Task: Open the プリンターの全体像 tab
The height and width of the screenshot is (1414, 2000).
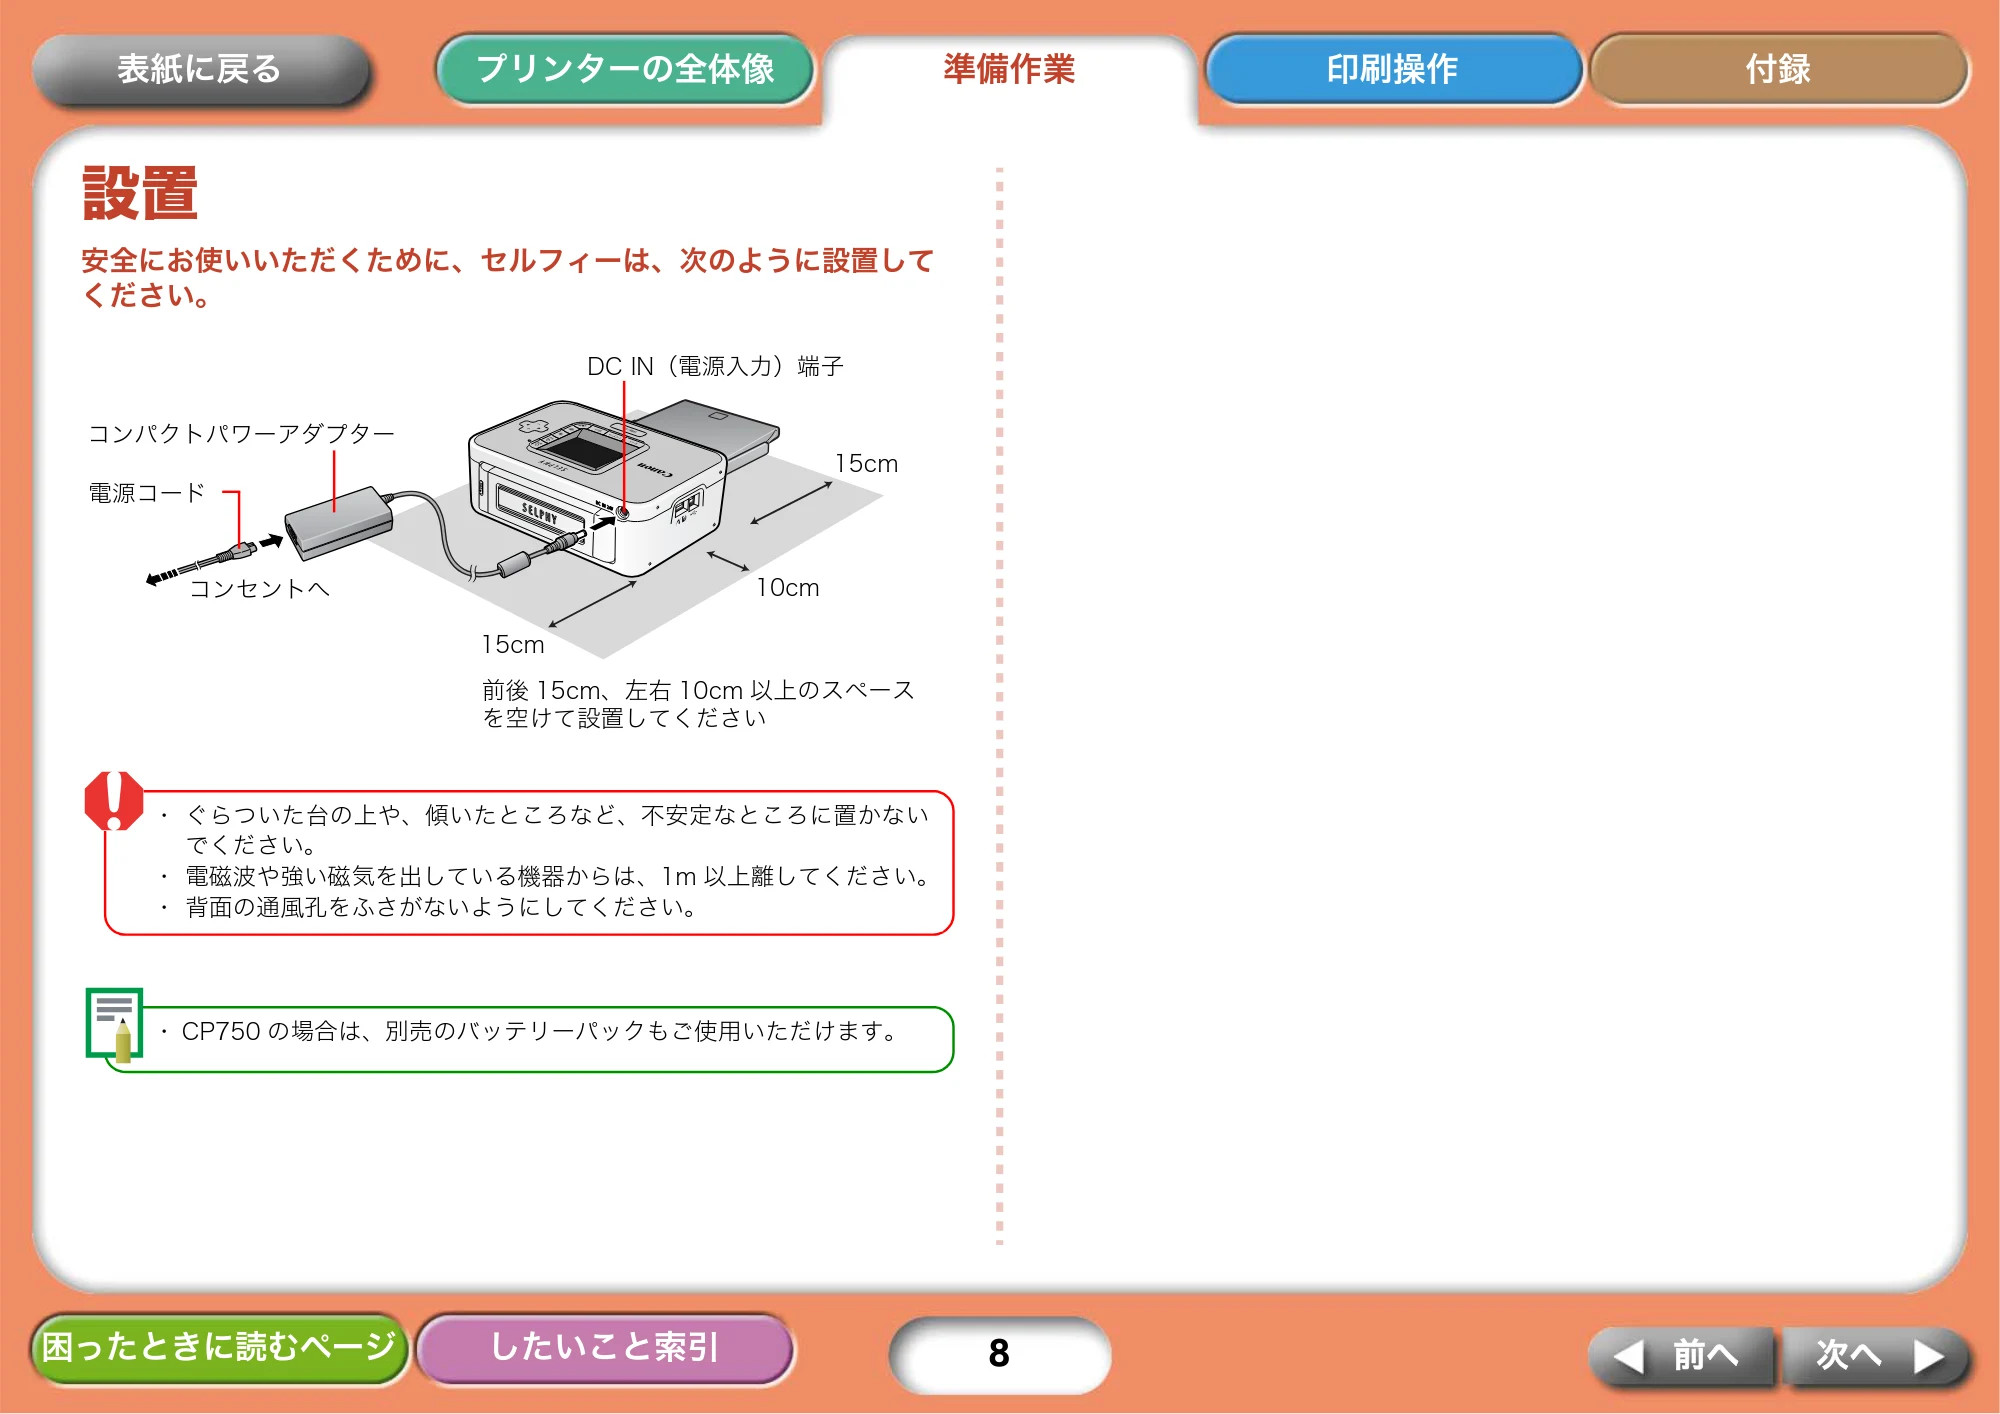Action: (625, 69)
